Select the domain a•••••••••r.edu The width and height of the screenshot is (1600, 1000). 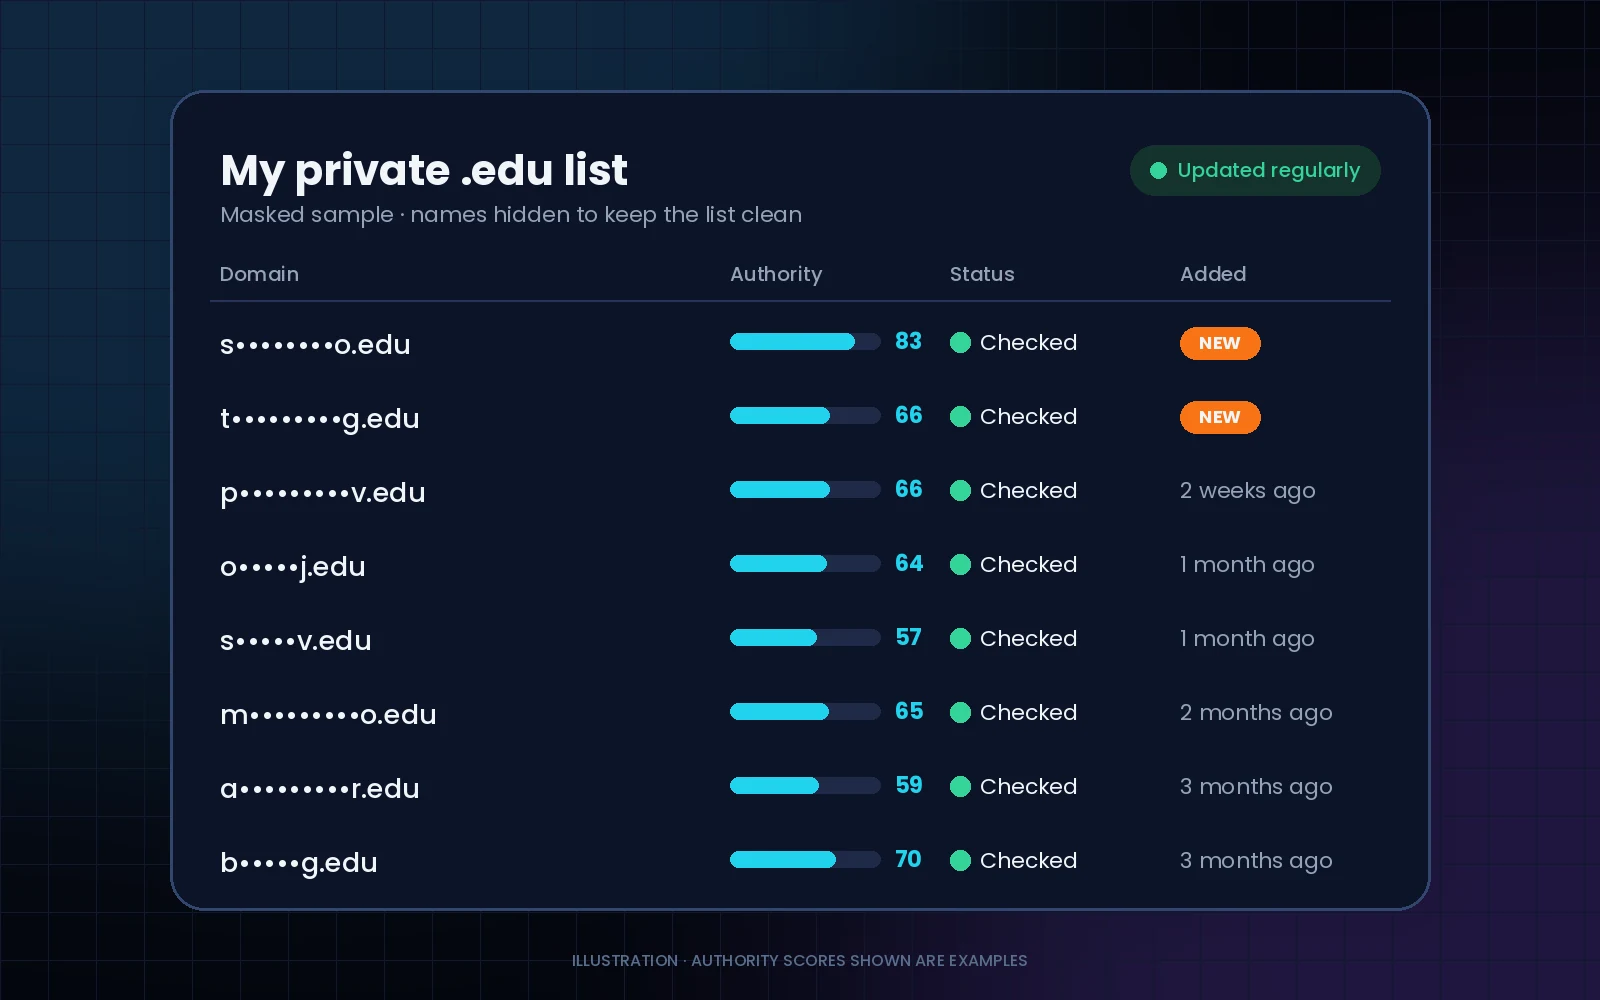coord(320,789)
